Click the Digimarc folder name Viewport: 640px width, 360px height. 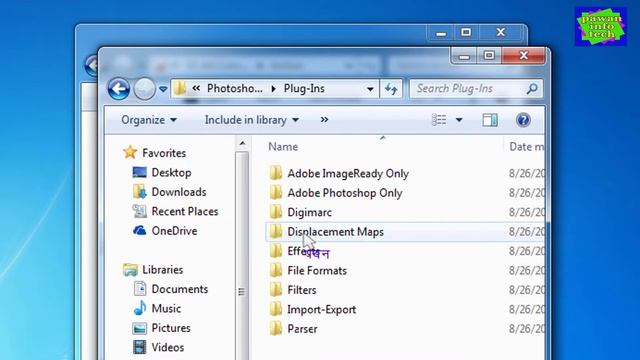[309, 212]
